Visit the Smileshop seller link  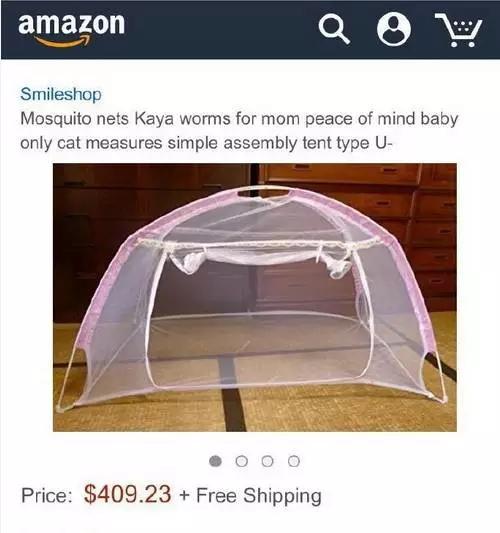coord(61,94)
